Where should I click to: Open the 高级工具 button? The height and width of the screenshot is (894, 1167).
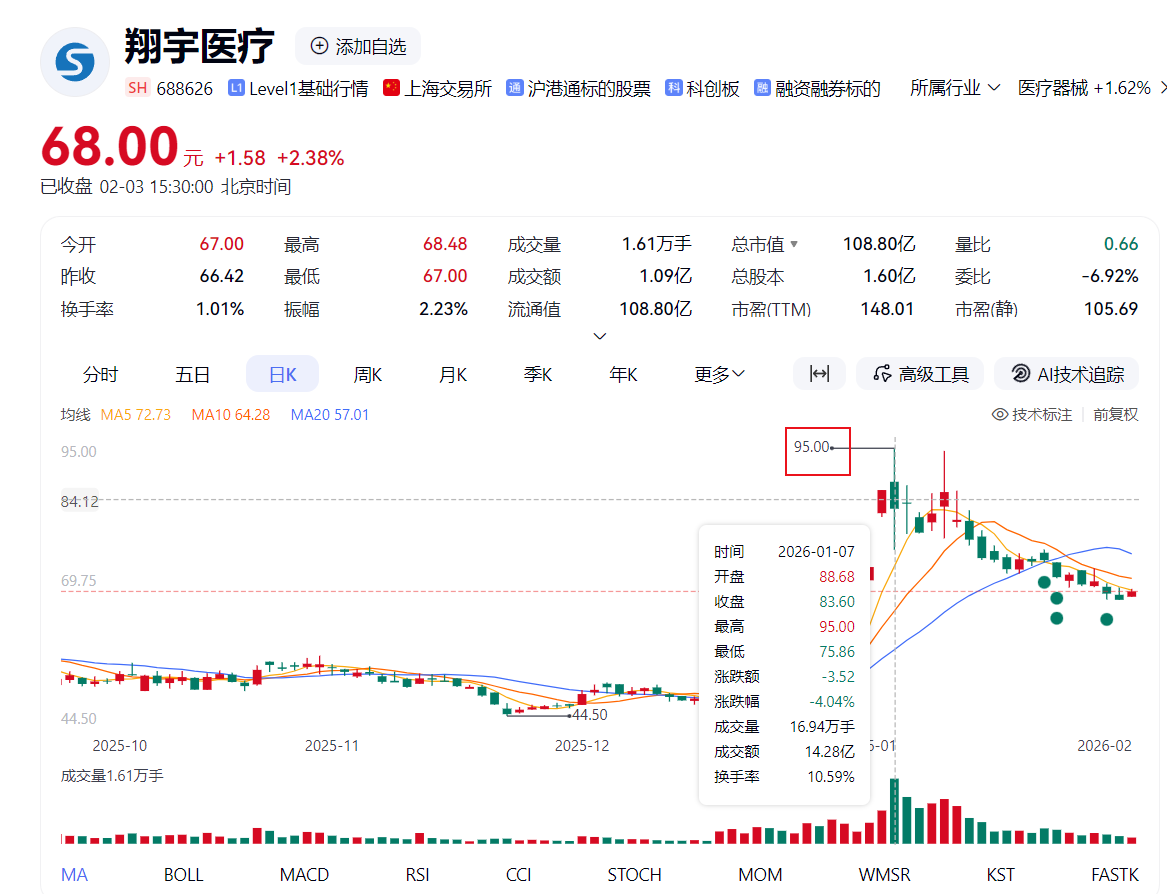(x=921, y=374)
